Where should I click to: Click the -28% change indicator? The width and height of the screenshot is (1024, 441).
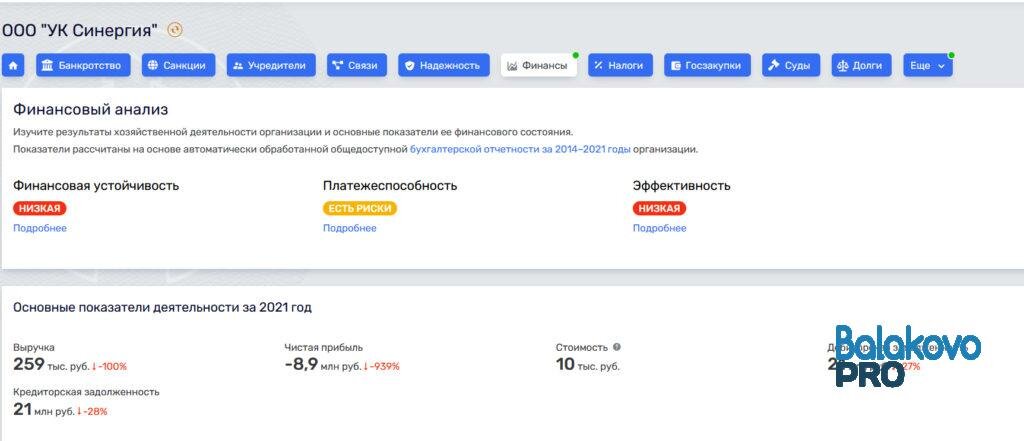92,412
